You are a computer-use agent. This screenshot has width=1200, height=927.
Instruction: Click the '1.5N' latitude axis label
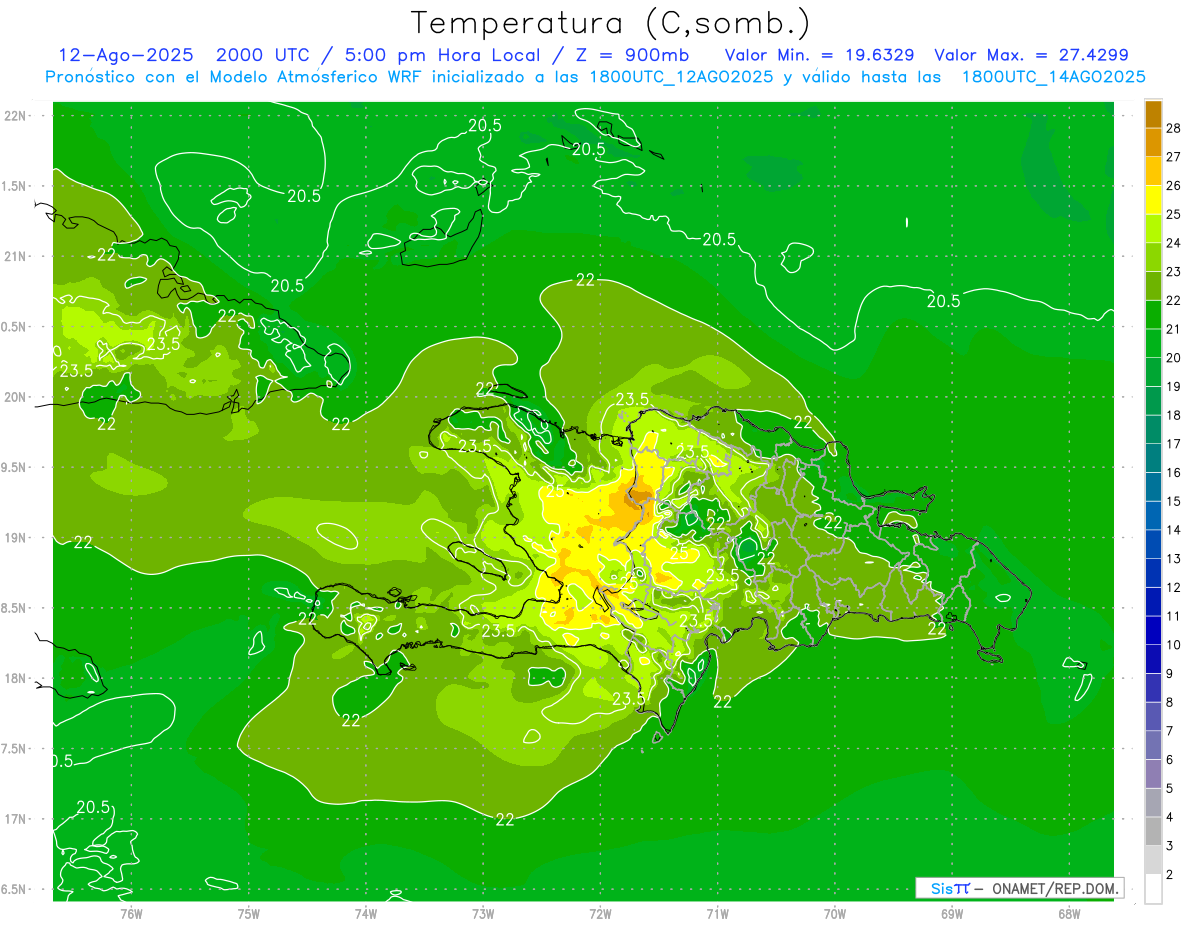(x=14, y=186)
